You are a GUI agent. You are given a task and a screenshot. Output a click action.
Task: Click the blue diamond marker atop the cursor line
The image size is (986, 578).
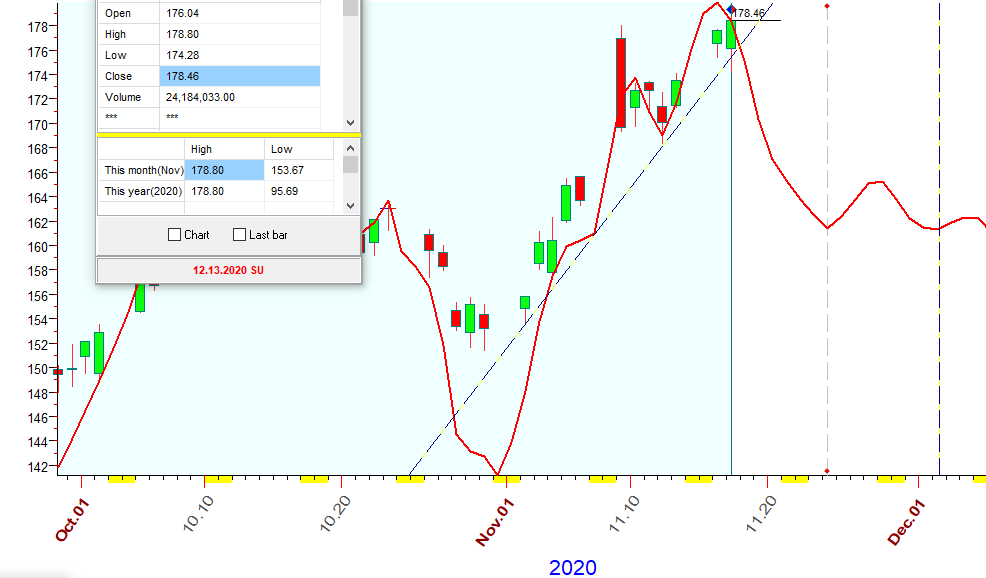pyautogui.click(x=731, y=9)
